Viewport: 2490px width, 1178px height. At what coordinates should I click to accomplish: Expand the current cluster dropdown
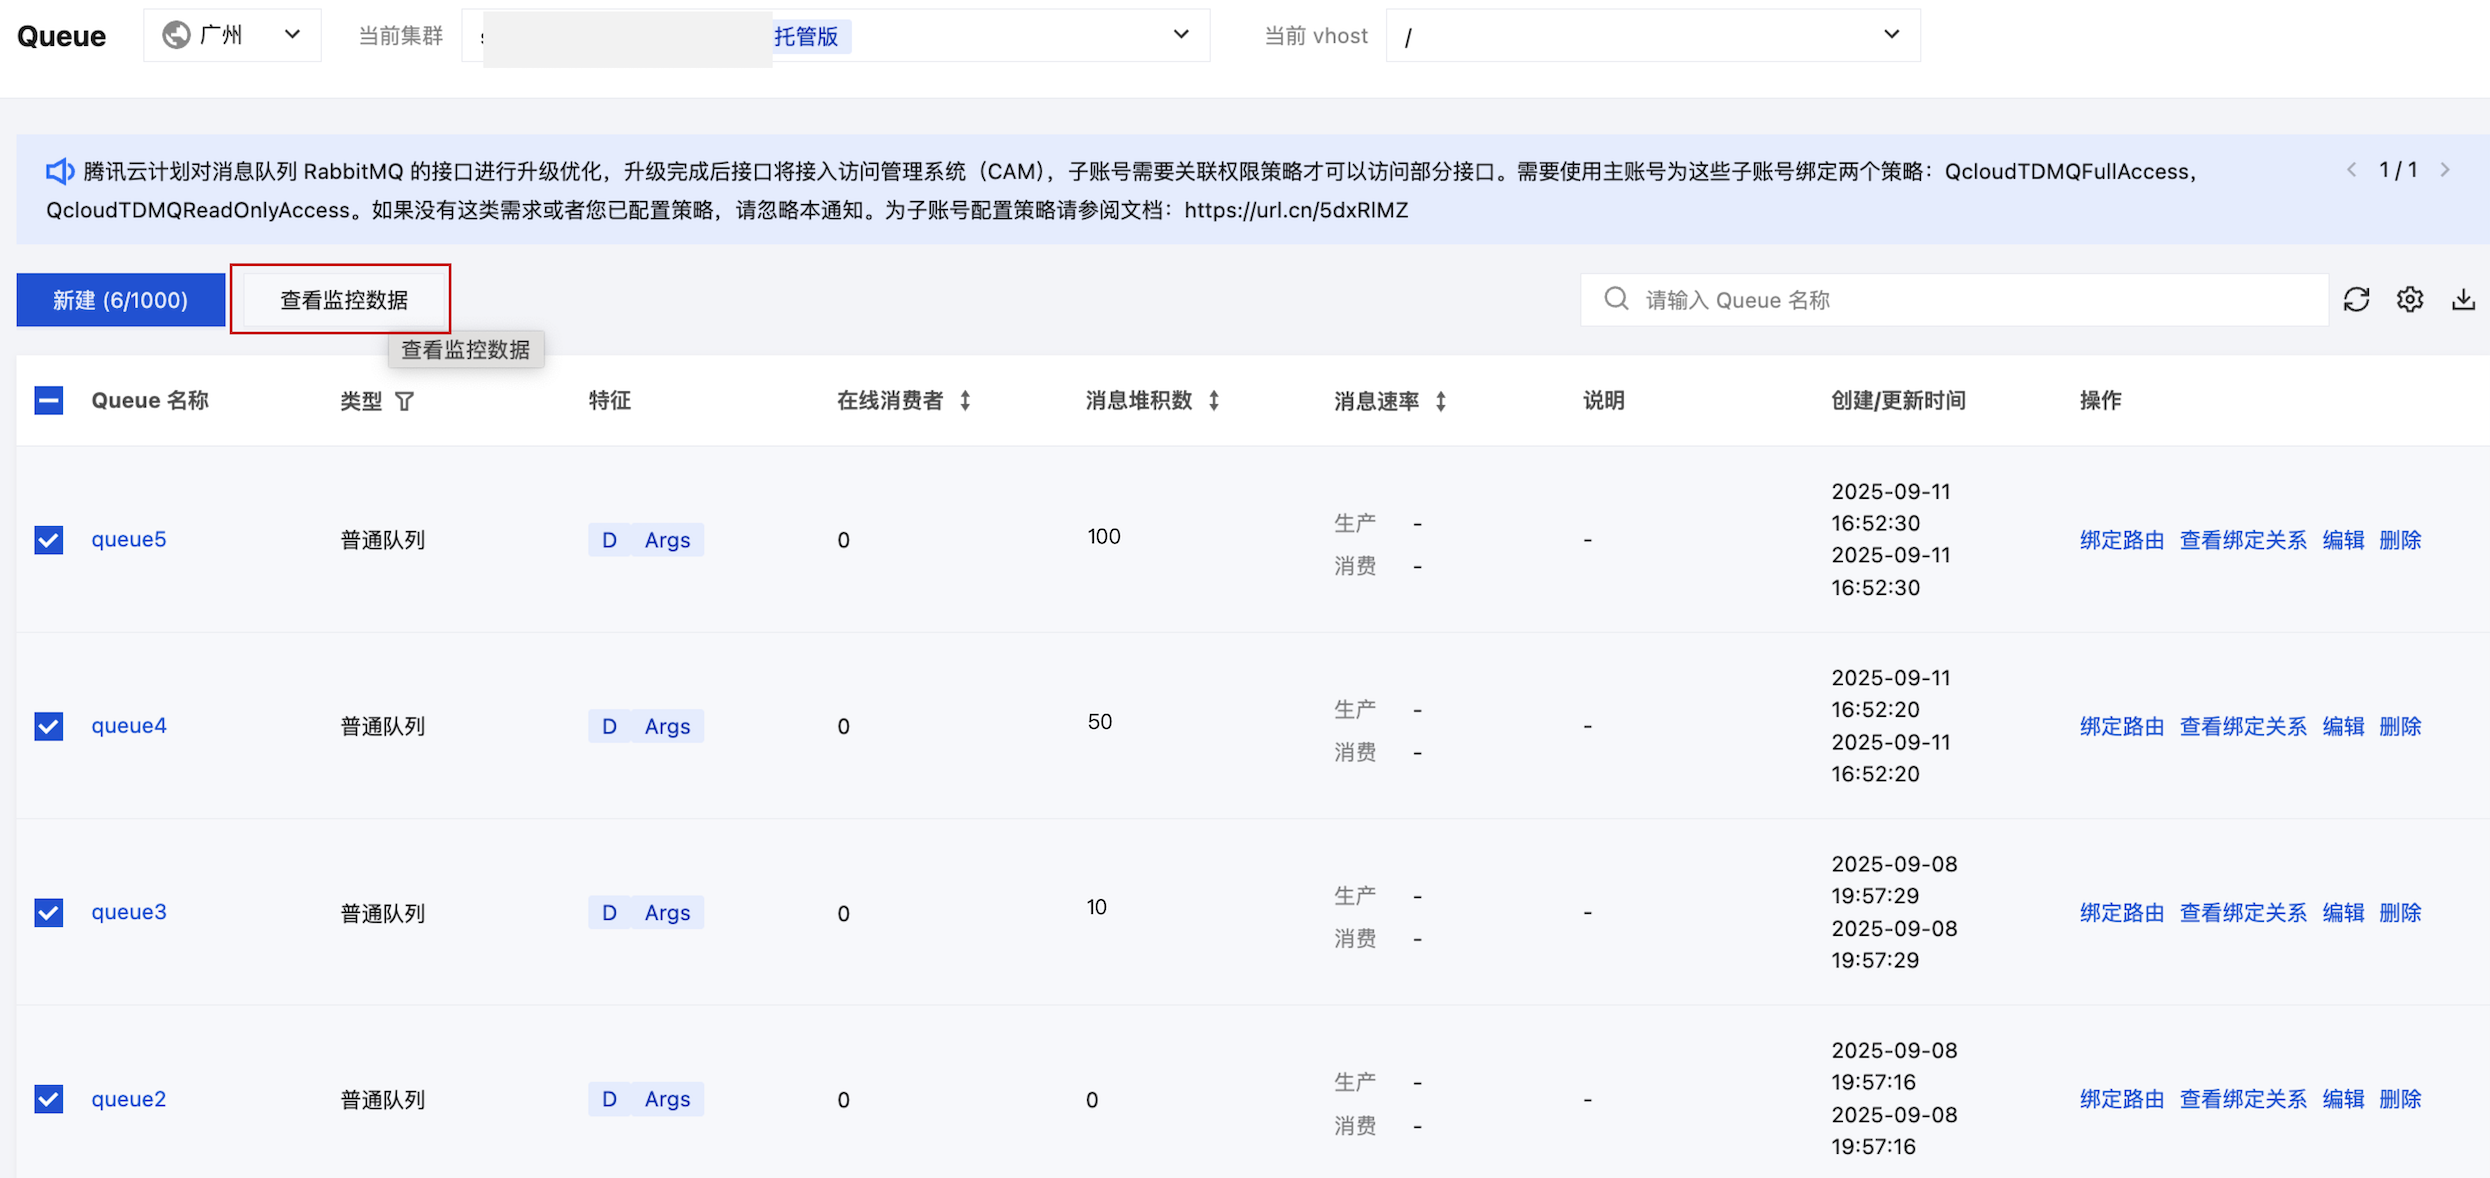[x=1180, y=36]
